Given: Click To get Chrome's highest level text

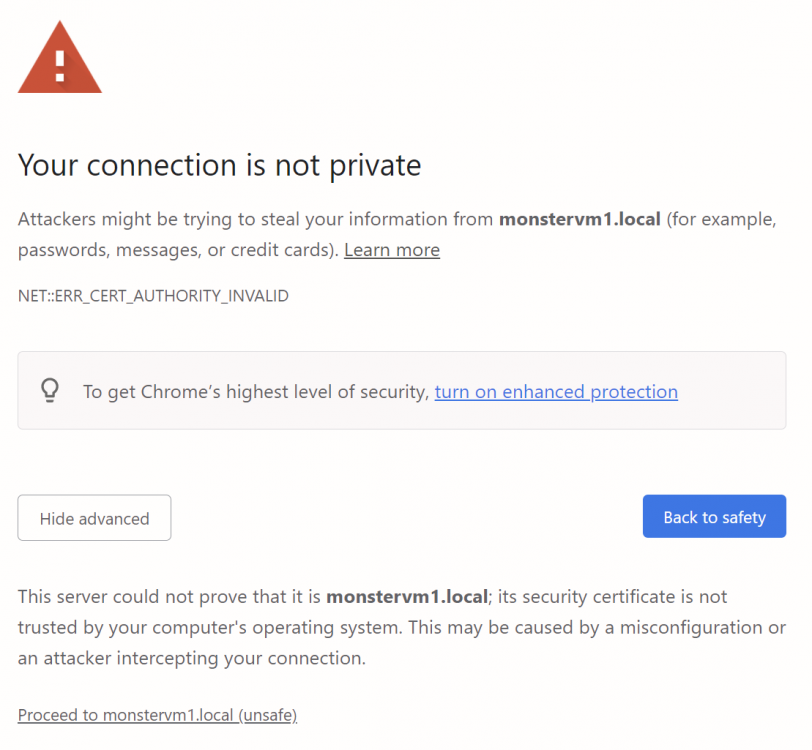Looking at the screenshot, I should coord(256,392).
